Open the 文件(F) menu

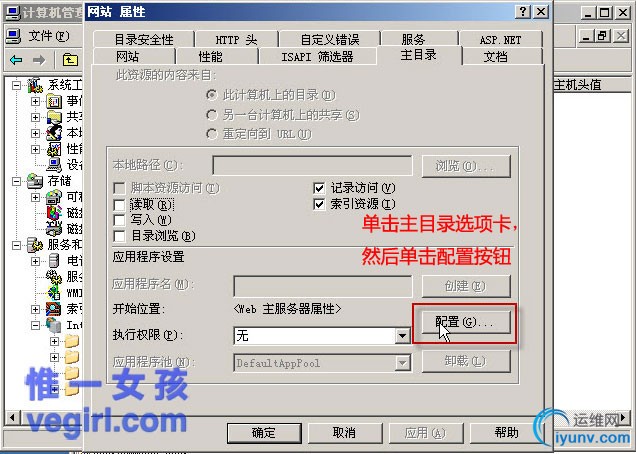click(48, 36)
